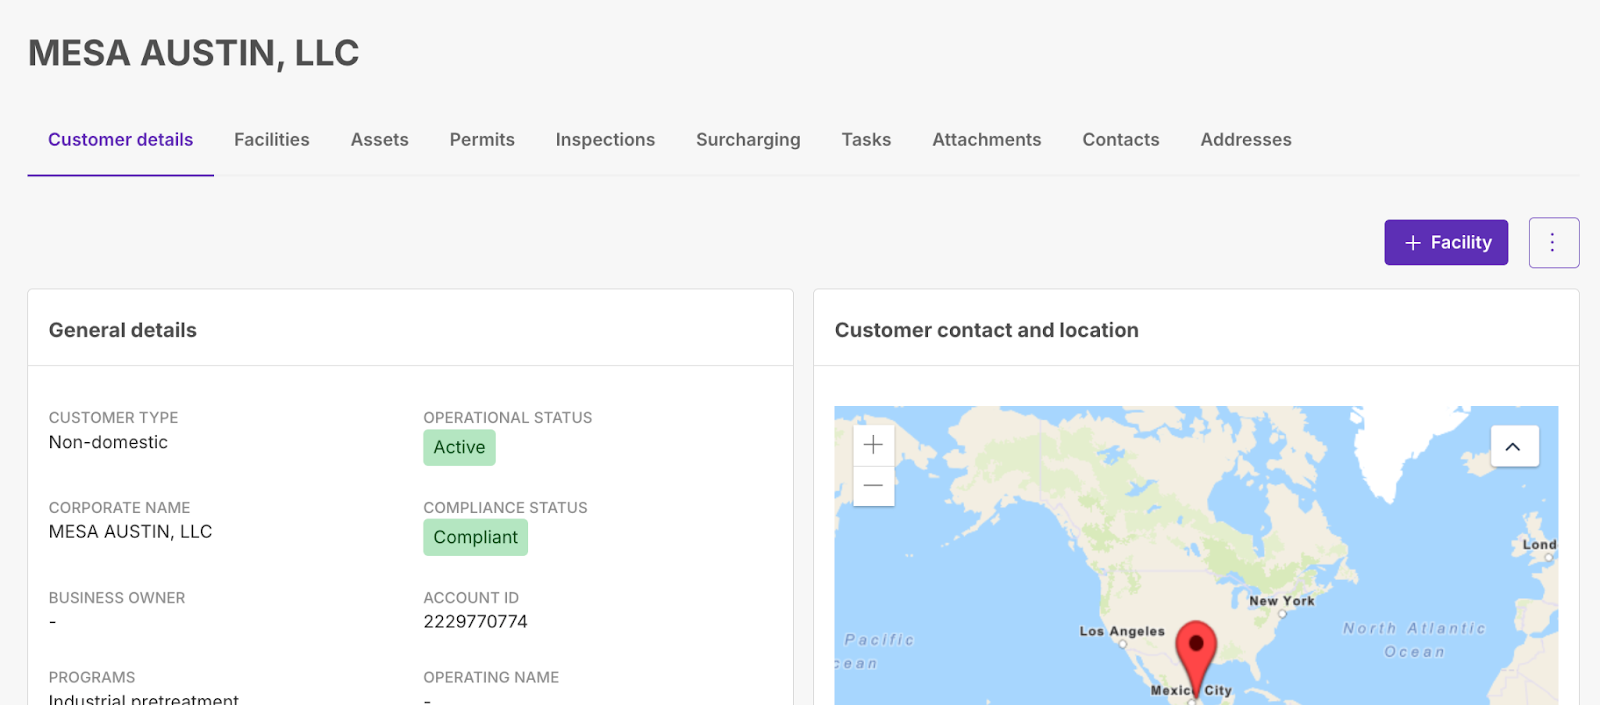Screen dimensions: 1600x705
Task: Click the New York label on map
Action: pos(1281,601)
